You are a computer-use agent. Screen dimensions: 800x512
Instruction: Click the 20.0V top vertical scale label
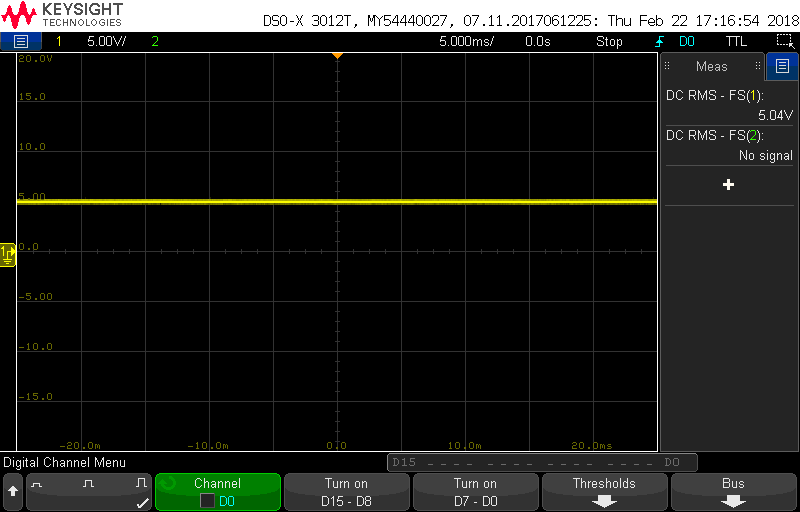35,59
